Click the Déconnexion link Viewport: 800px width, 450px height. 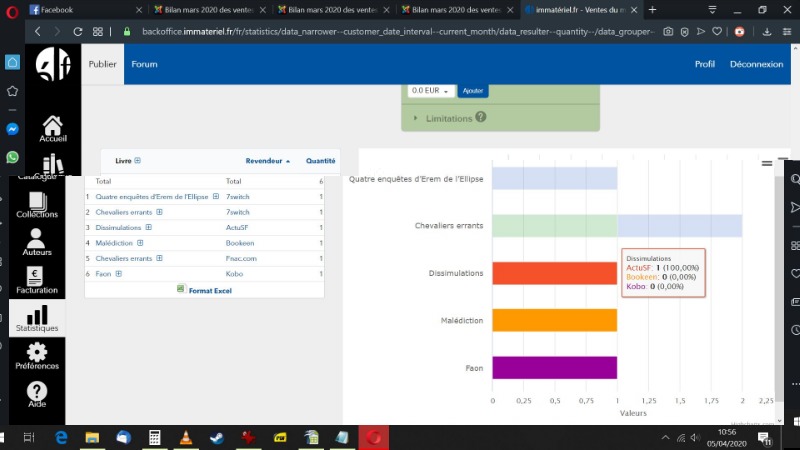[x=756, y=64]
